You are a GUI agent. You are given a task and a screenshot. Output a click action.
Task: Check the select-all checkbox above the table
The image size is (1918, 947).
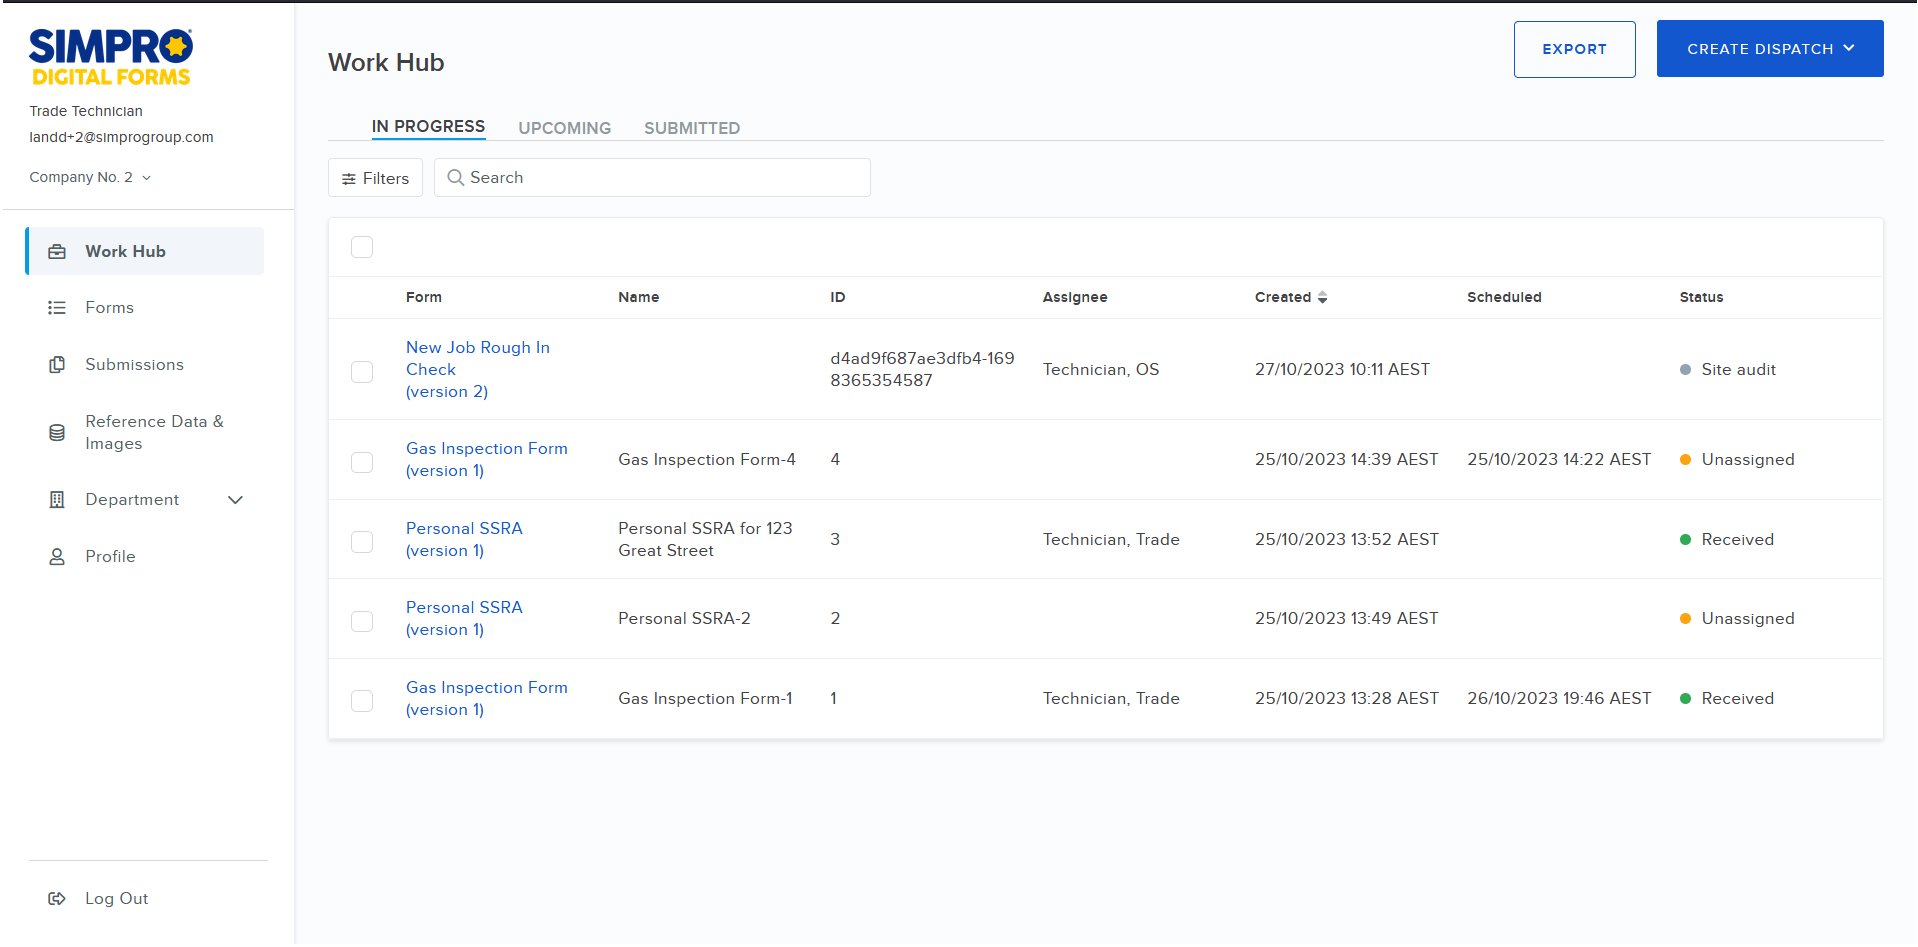click(x=361, y=246)
